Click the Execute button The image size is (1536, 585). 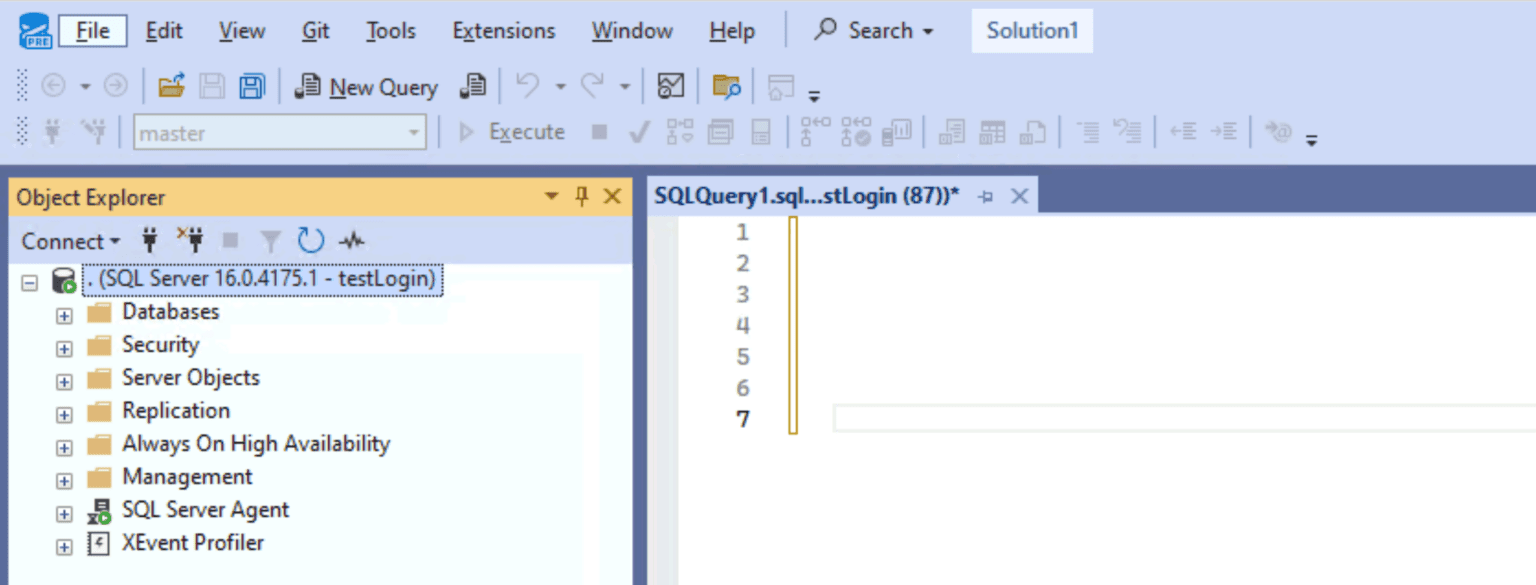(510, 132)
